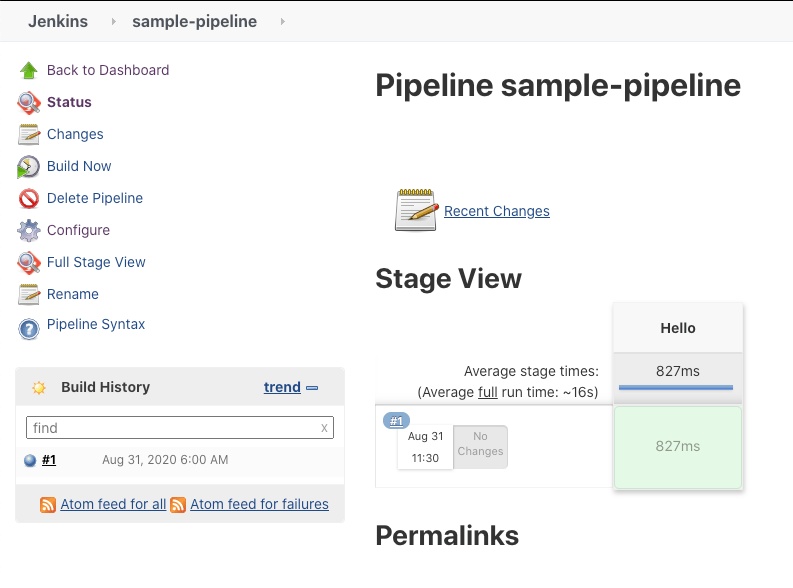
Task: Open the Recent Changes link
Action: click(x=497, y=211)
